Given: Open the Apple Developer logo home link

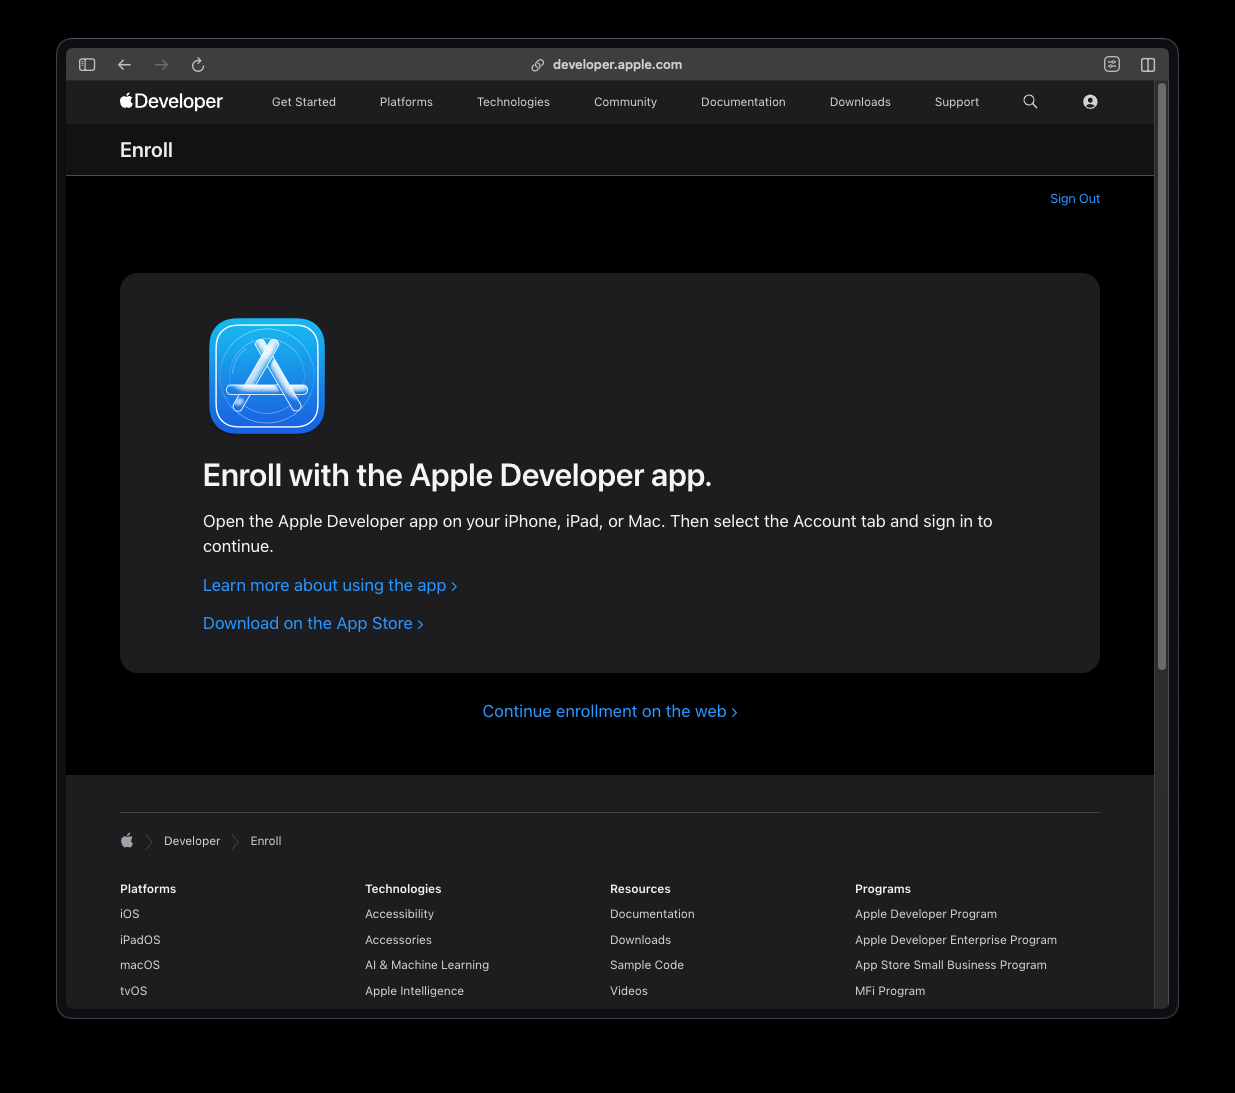Looking at the screenshot, I should click(171, 101).
